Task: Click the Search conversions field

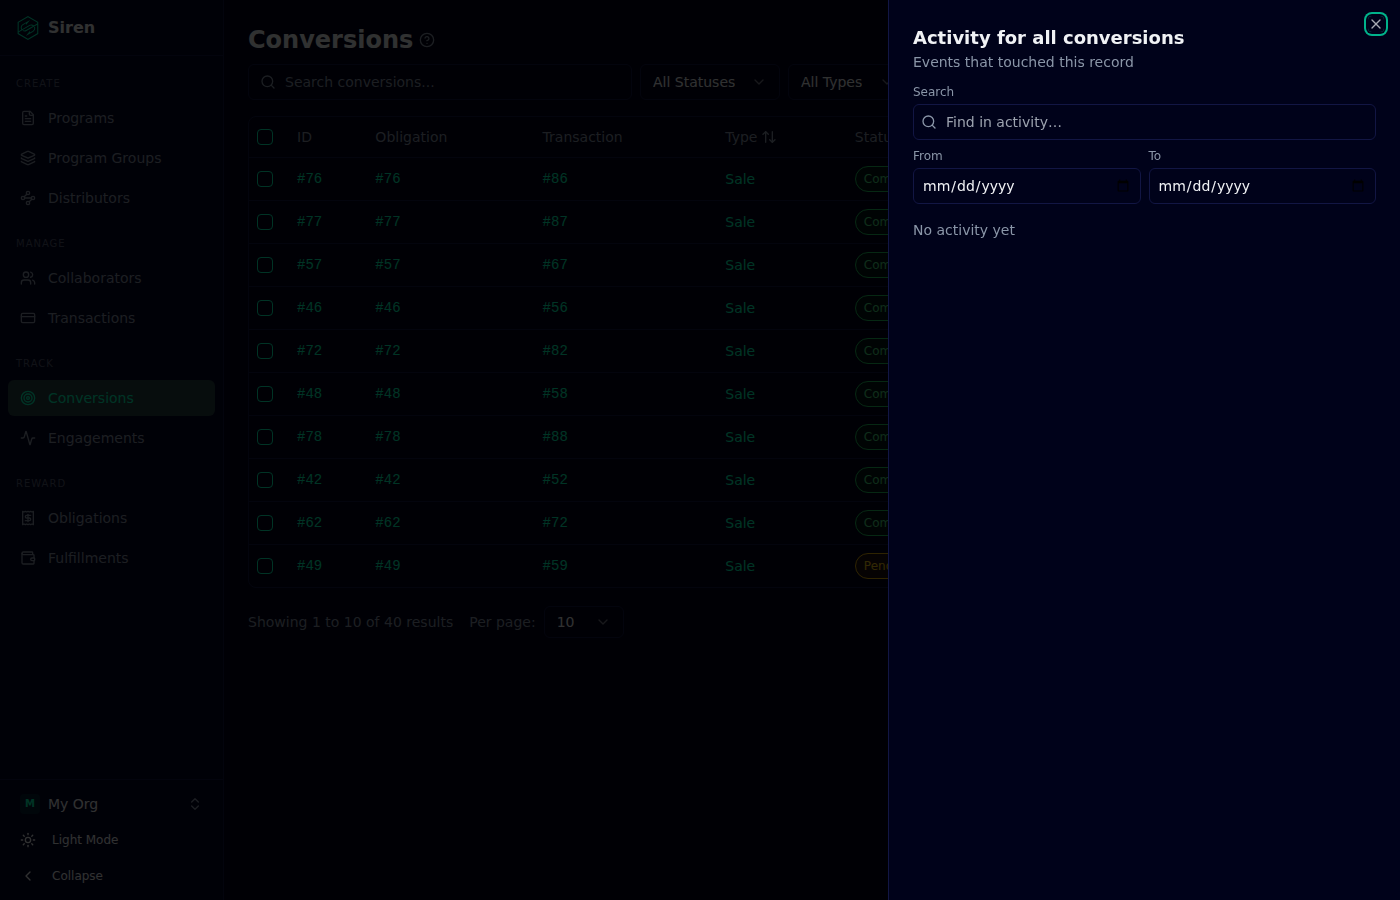Action: [439, 82]
